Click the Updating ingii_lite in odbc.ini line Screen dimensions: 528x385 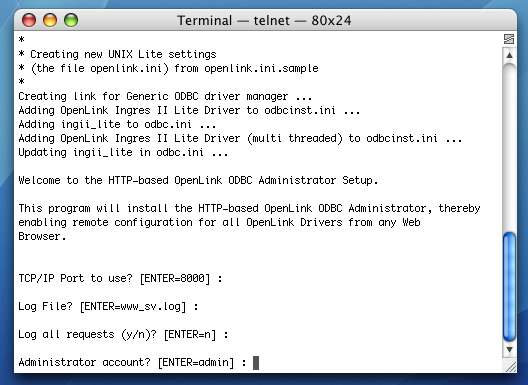pyautogui.click(x=123, y=152)
